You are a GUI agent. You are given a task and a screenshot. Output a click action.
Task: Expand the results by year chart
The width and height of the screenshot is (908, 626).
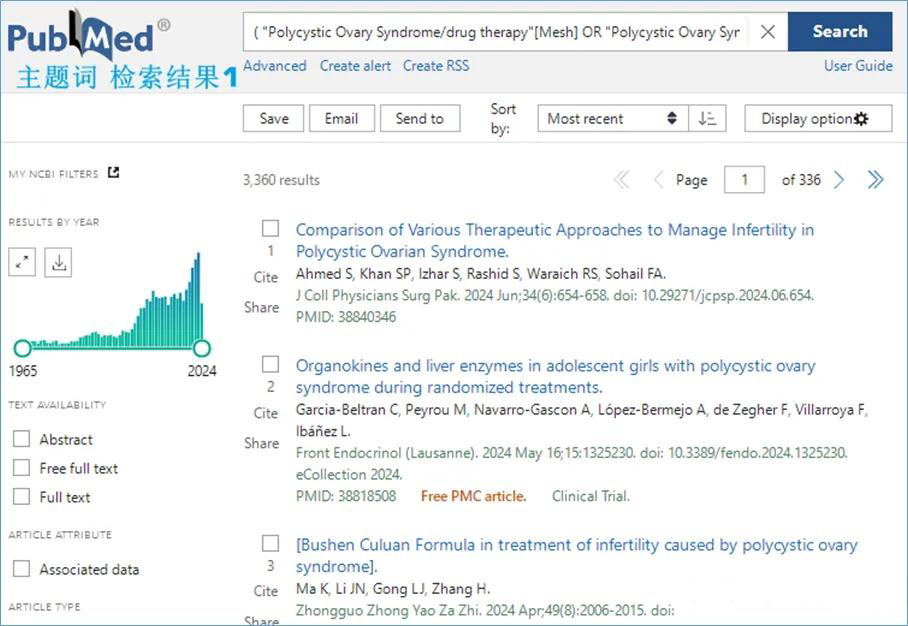pyautogui.click(x=22, y=262)
